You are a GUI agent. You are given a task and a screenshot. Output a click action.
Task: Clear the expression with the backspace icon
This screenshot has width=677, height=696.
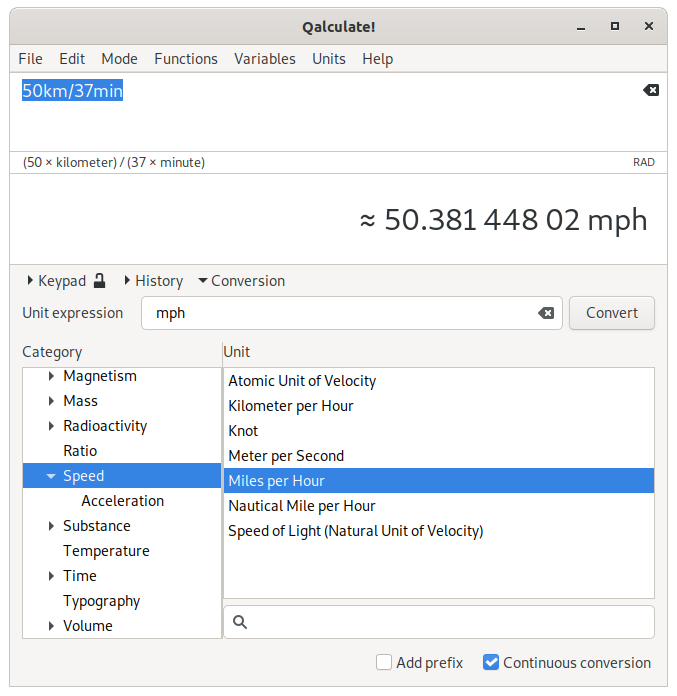(x=651, y=90)
